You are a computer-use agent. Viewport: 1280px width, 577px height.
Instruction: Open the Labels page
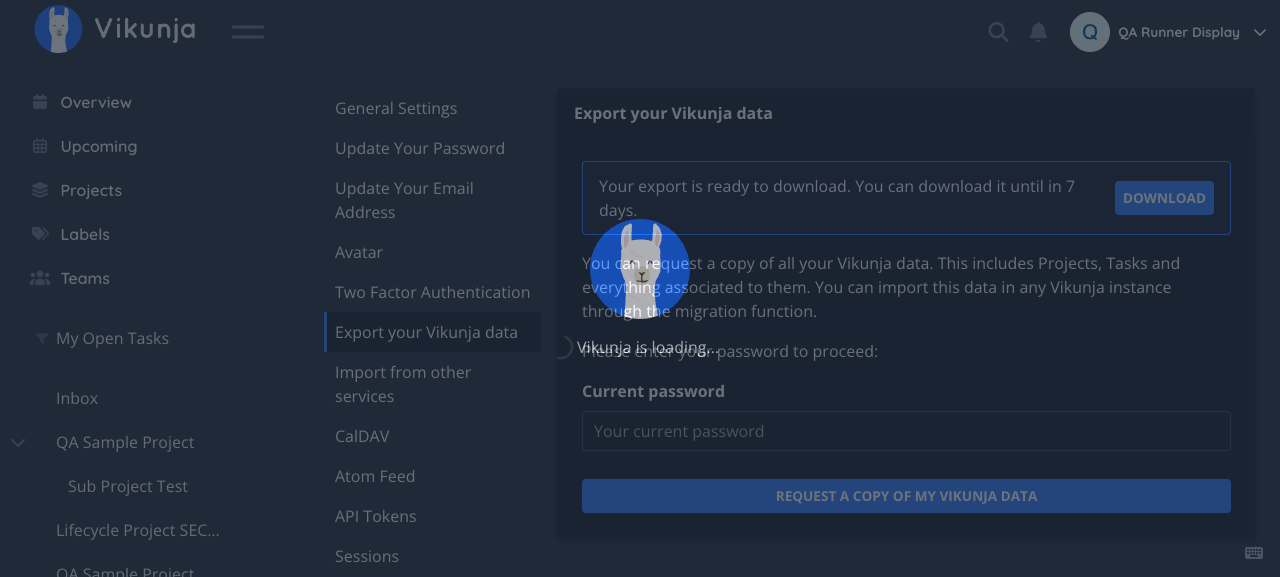click(x=85, y=234)
